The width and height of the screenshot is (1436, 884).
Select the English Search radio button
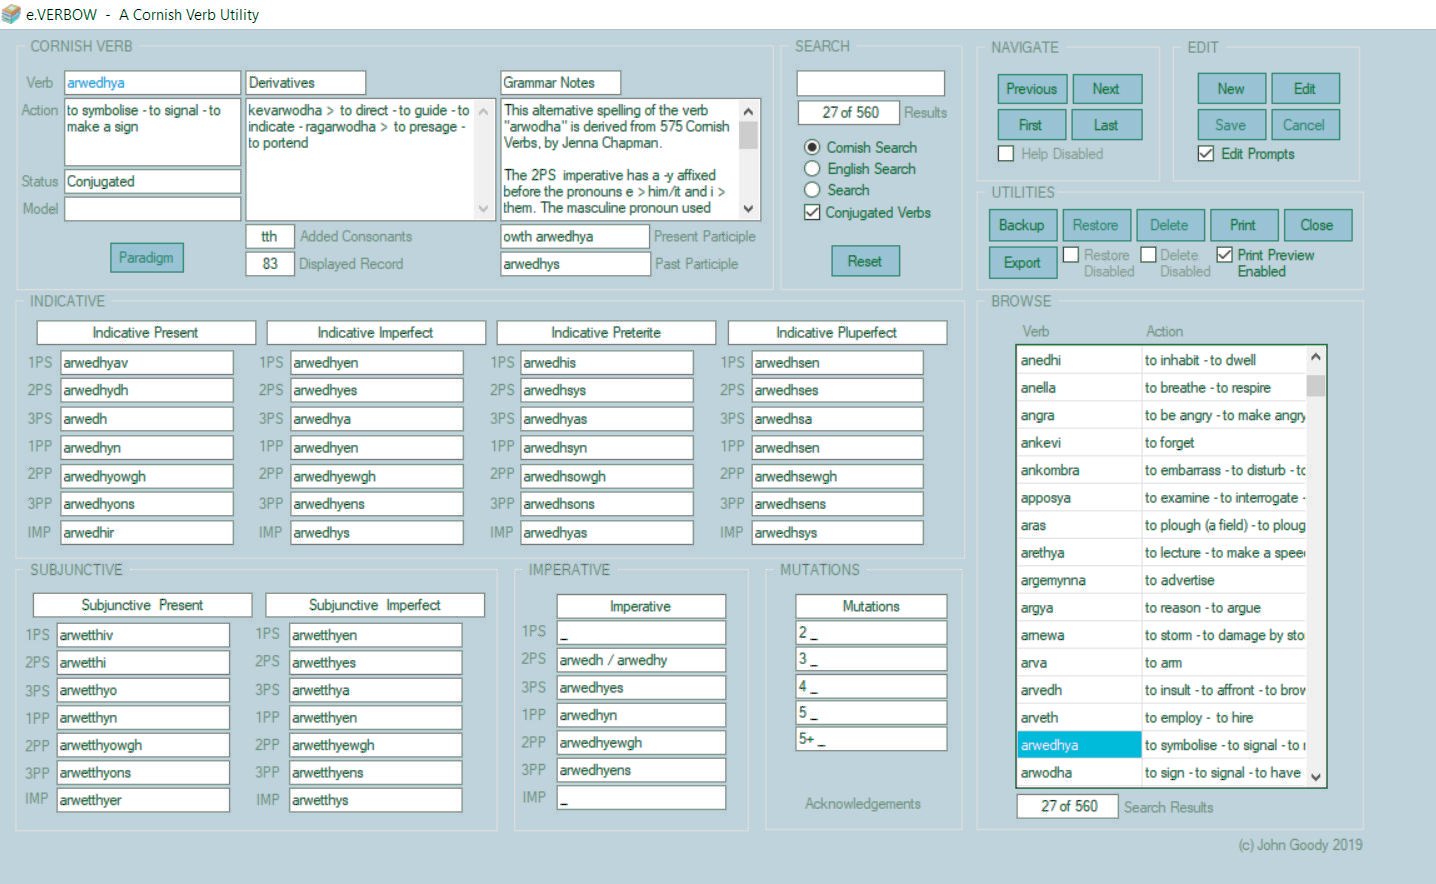(x=812, y=169)
